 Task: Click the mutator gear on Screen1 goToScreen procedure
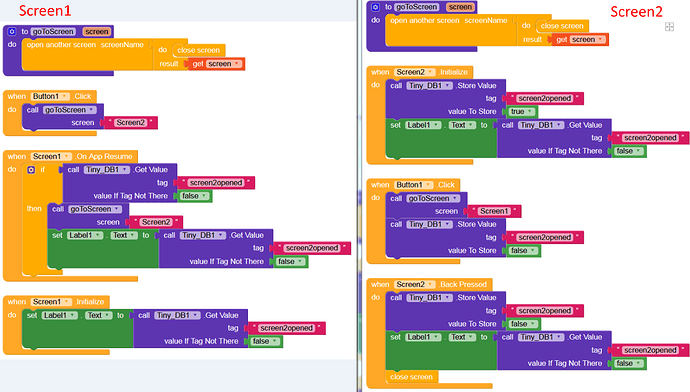pyautogui.click(x=12, y=32)
